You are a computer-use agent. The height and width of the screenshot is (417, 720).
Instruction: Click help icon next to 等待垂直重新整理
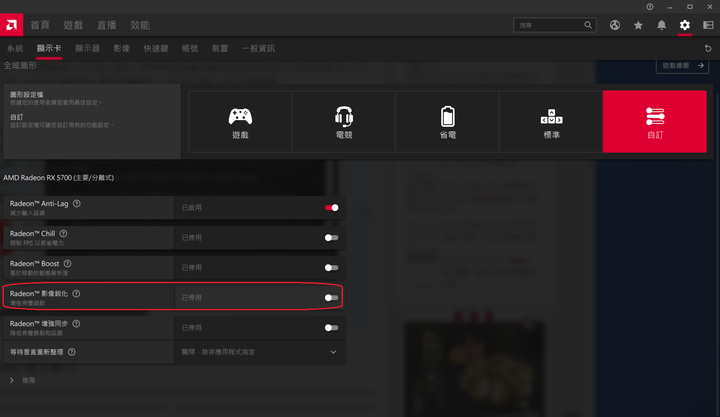click(72, 352)
